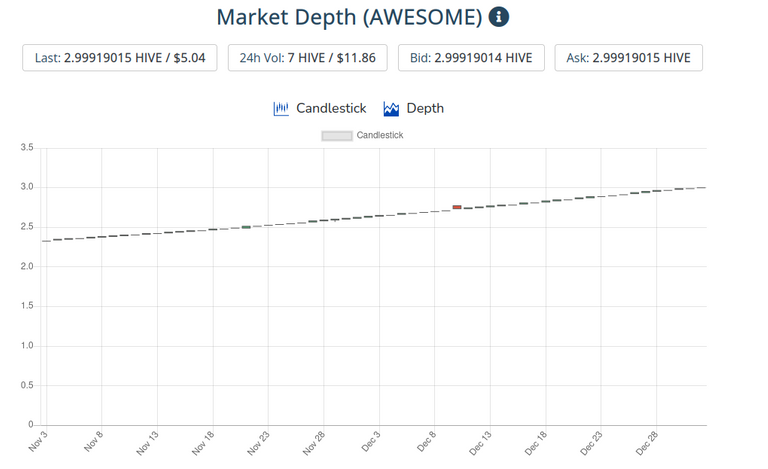Screen dimensions: 768x469
Task: Click the Last price 2.99919015 HIVE box
Action: coord(120,58)
